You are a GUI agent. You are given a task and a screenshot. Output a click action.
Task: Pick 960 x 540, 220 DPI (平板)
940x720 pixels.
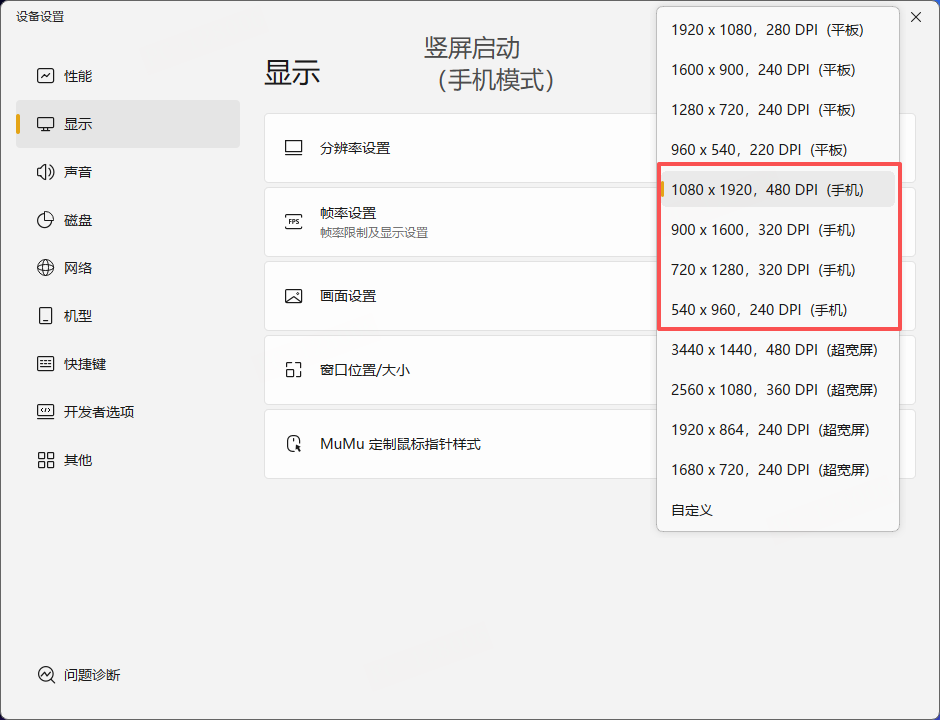pos(778,150)
